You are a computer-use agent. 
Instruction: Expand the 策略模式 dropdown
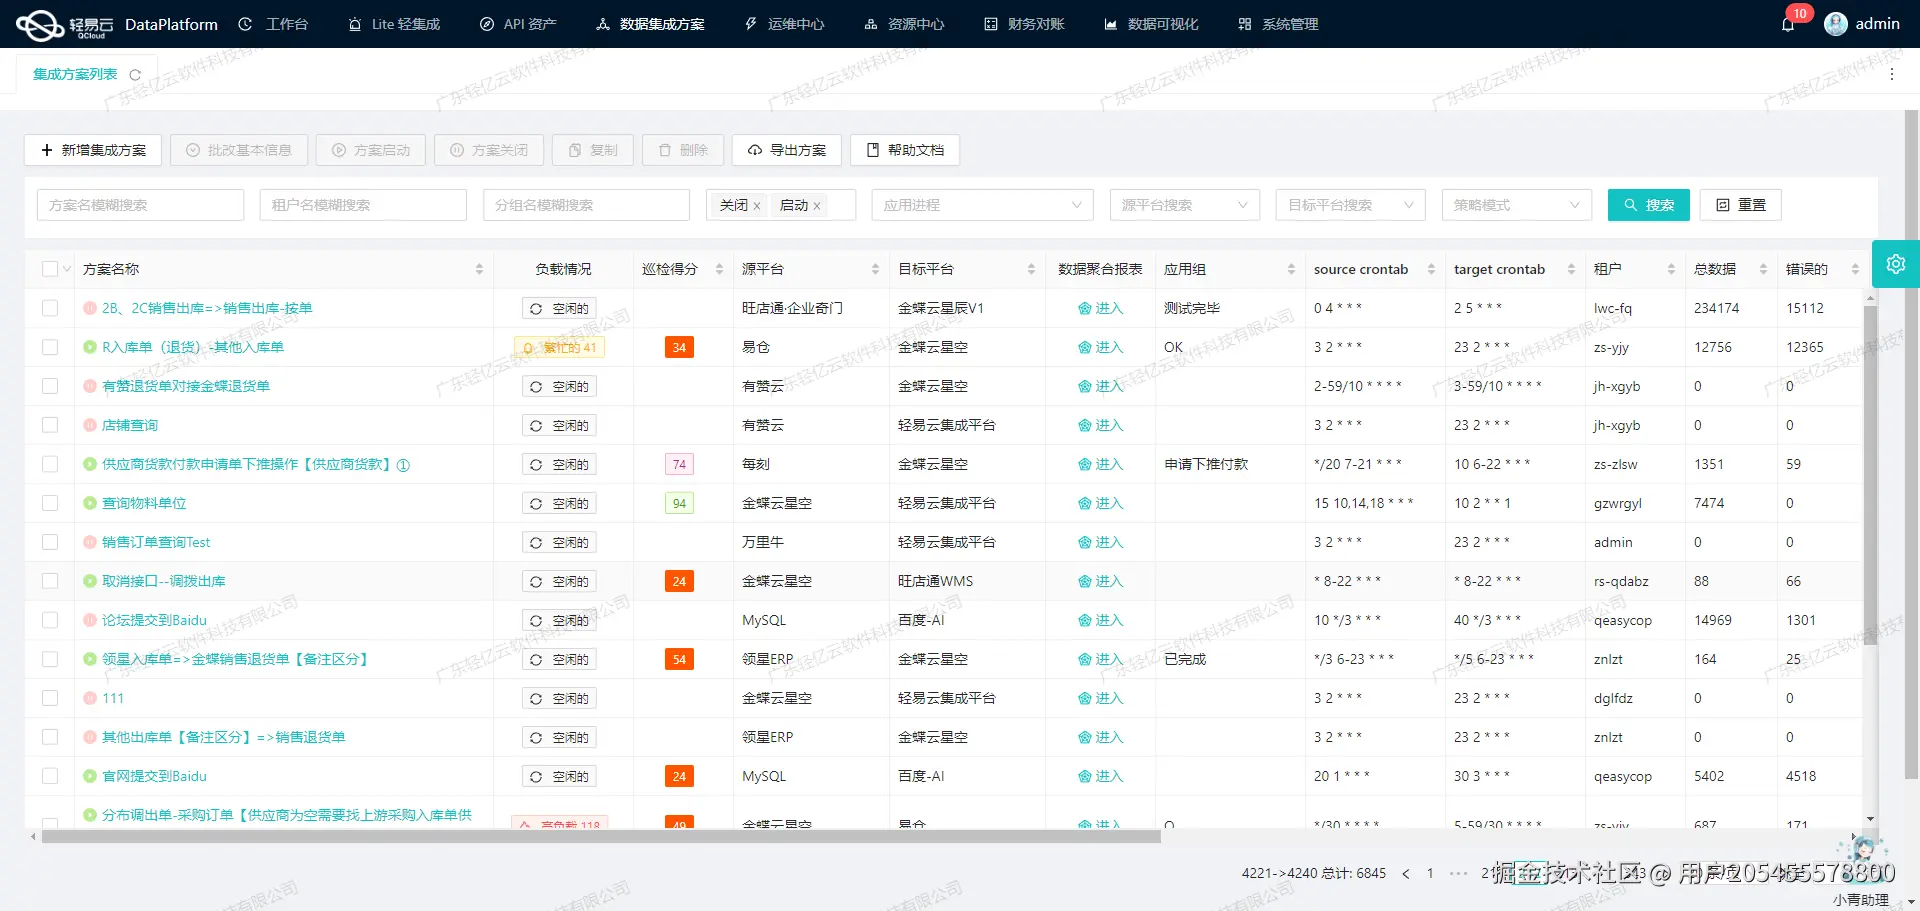pyautogui.click(x=1516, y=205)
